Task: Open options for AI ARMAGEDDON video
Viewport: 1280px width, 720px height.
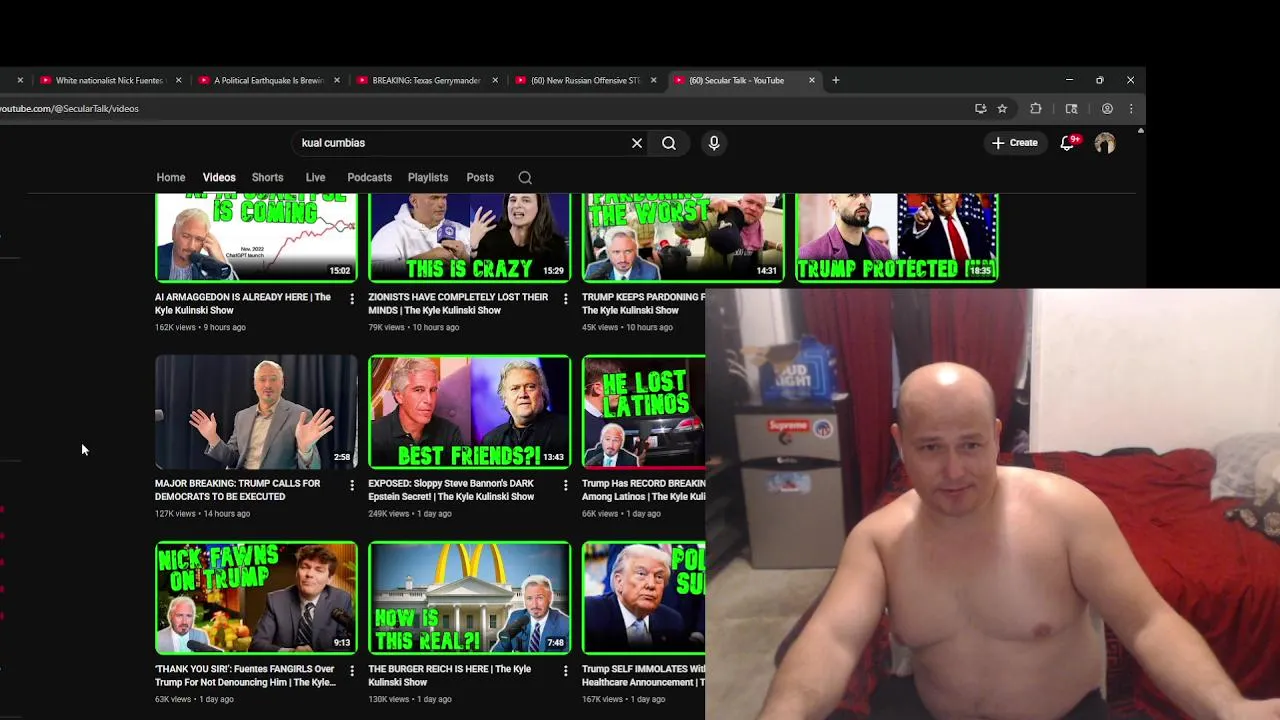Action: [x=352, y=298]
